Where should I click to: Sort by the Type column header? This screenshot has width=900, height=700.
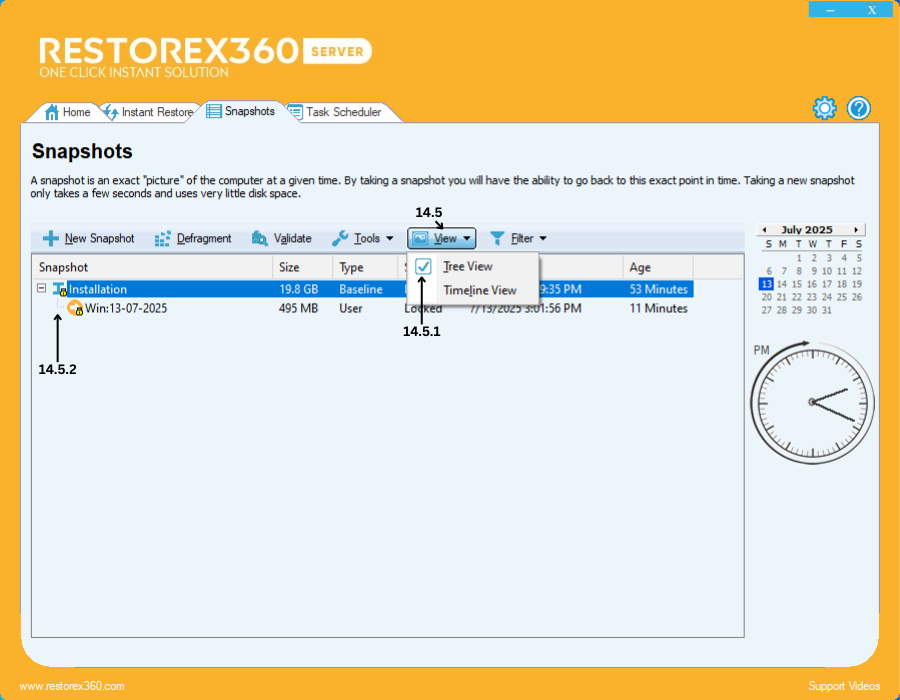point(365,267)
